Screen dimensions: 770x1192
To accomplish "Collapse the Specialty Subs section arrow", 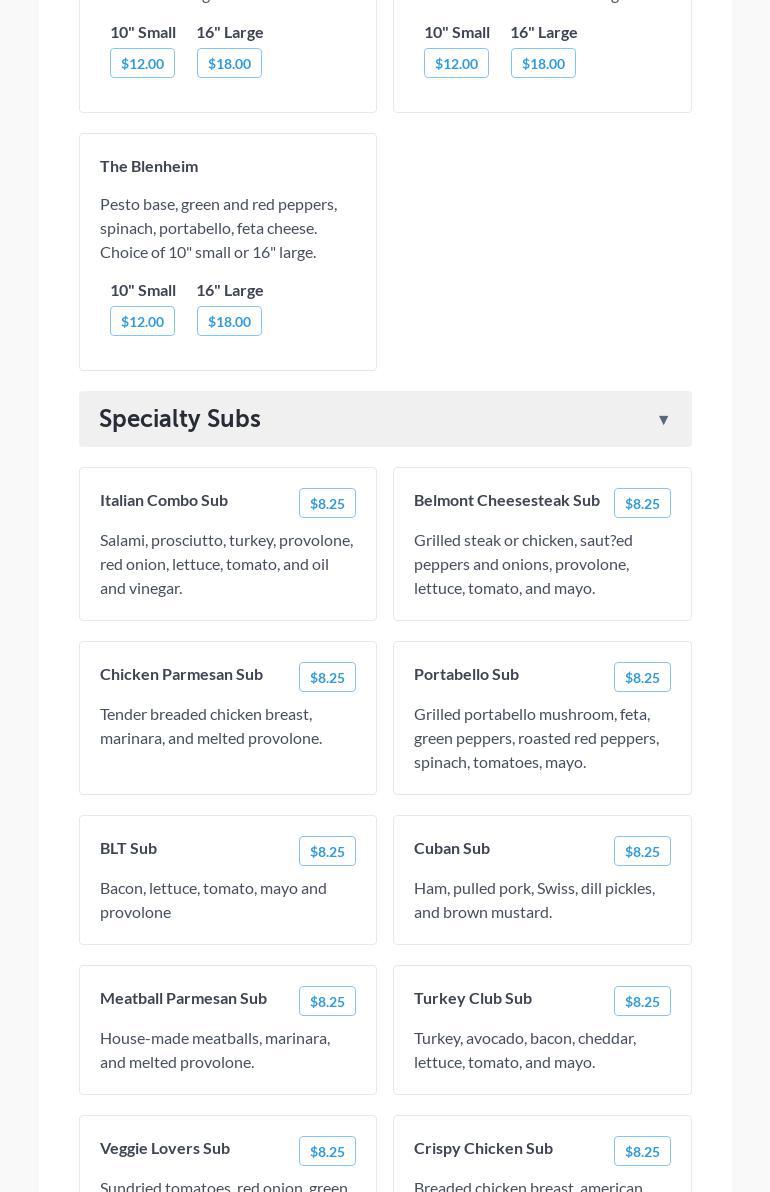I will click(x=663, y=420).
